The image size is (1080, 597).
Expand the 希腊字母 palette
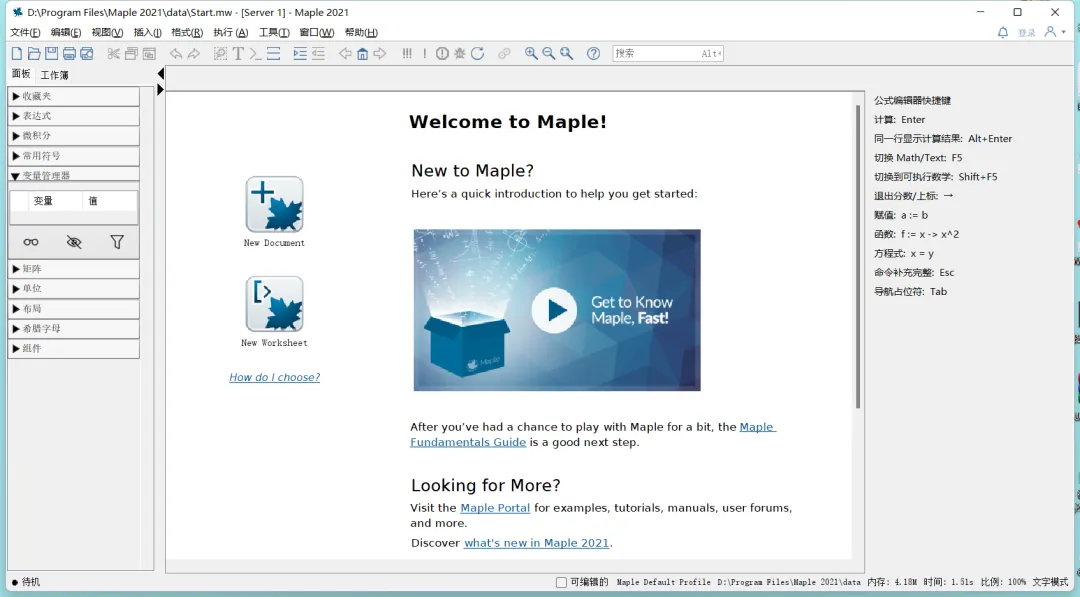pyautogui.click(x=74, y=328)
